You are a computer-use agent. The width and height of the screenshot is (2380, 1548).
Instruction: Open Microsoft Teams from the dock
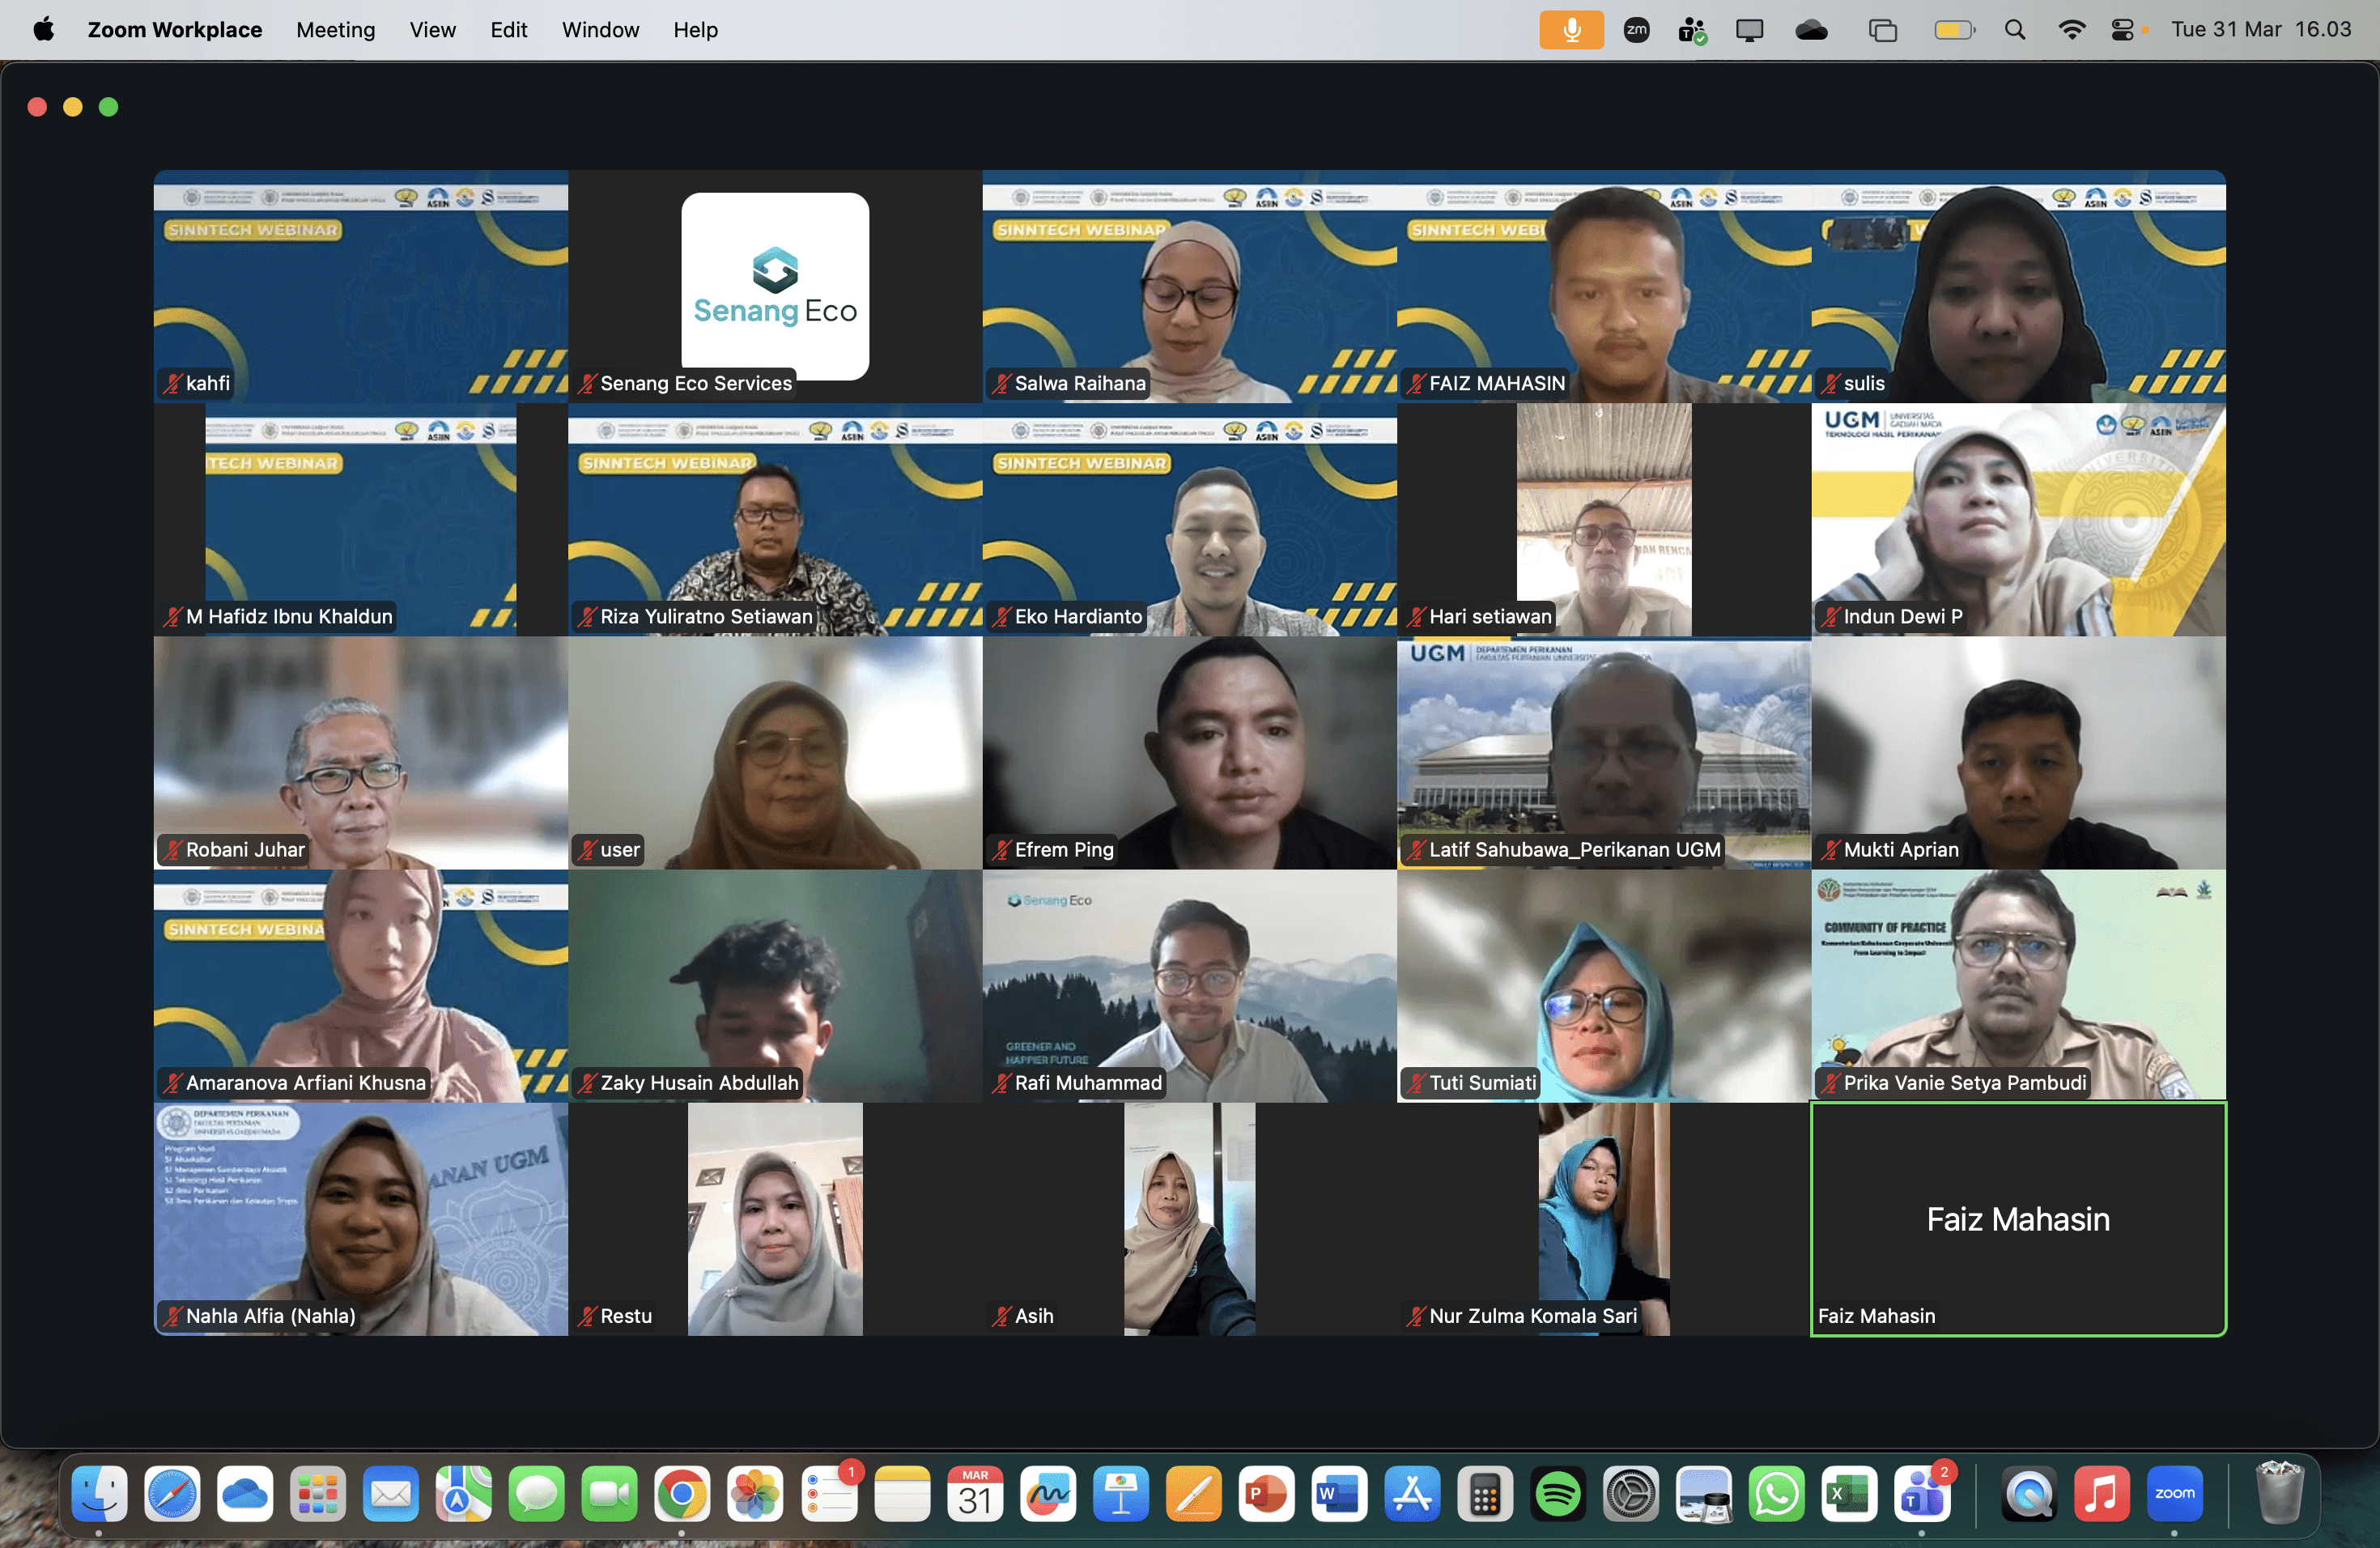pyautogui.click(x=1923, y=1494)
